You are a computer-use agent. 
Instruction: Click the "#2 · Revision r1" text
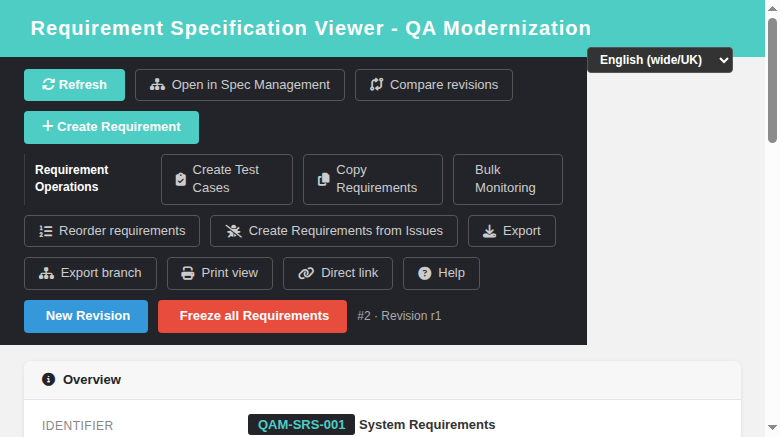coord(399,316)
